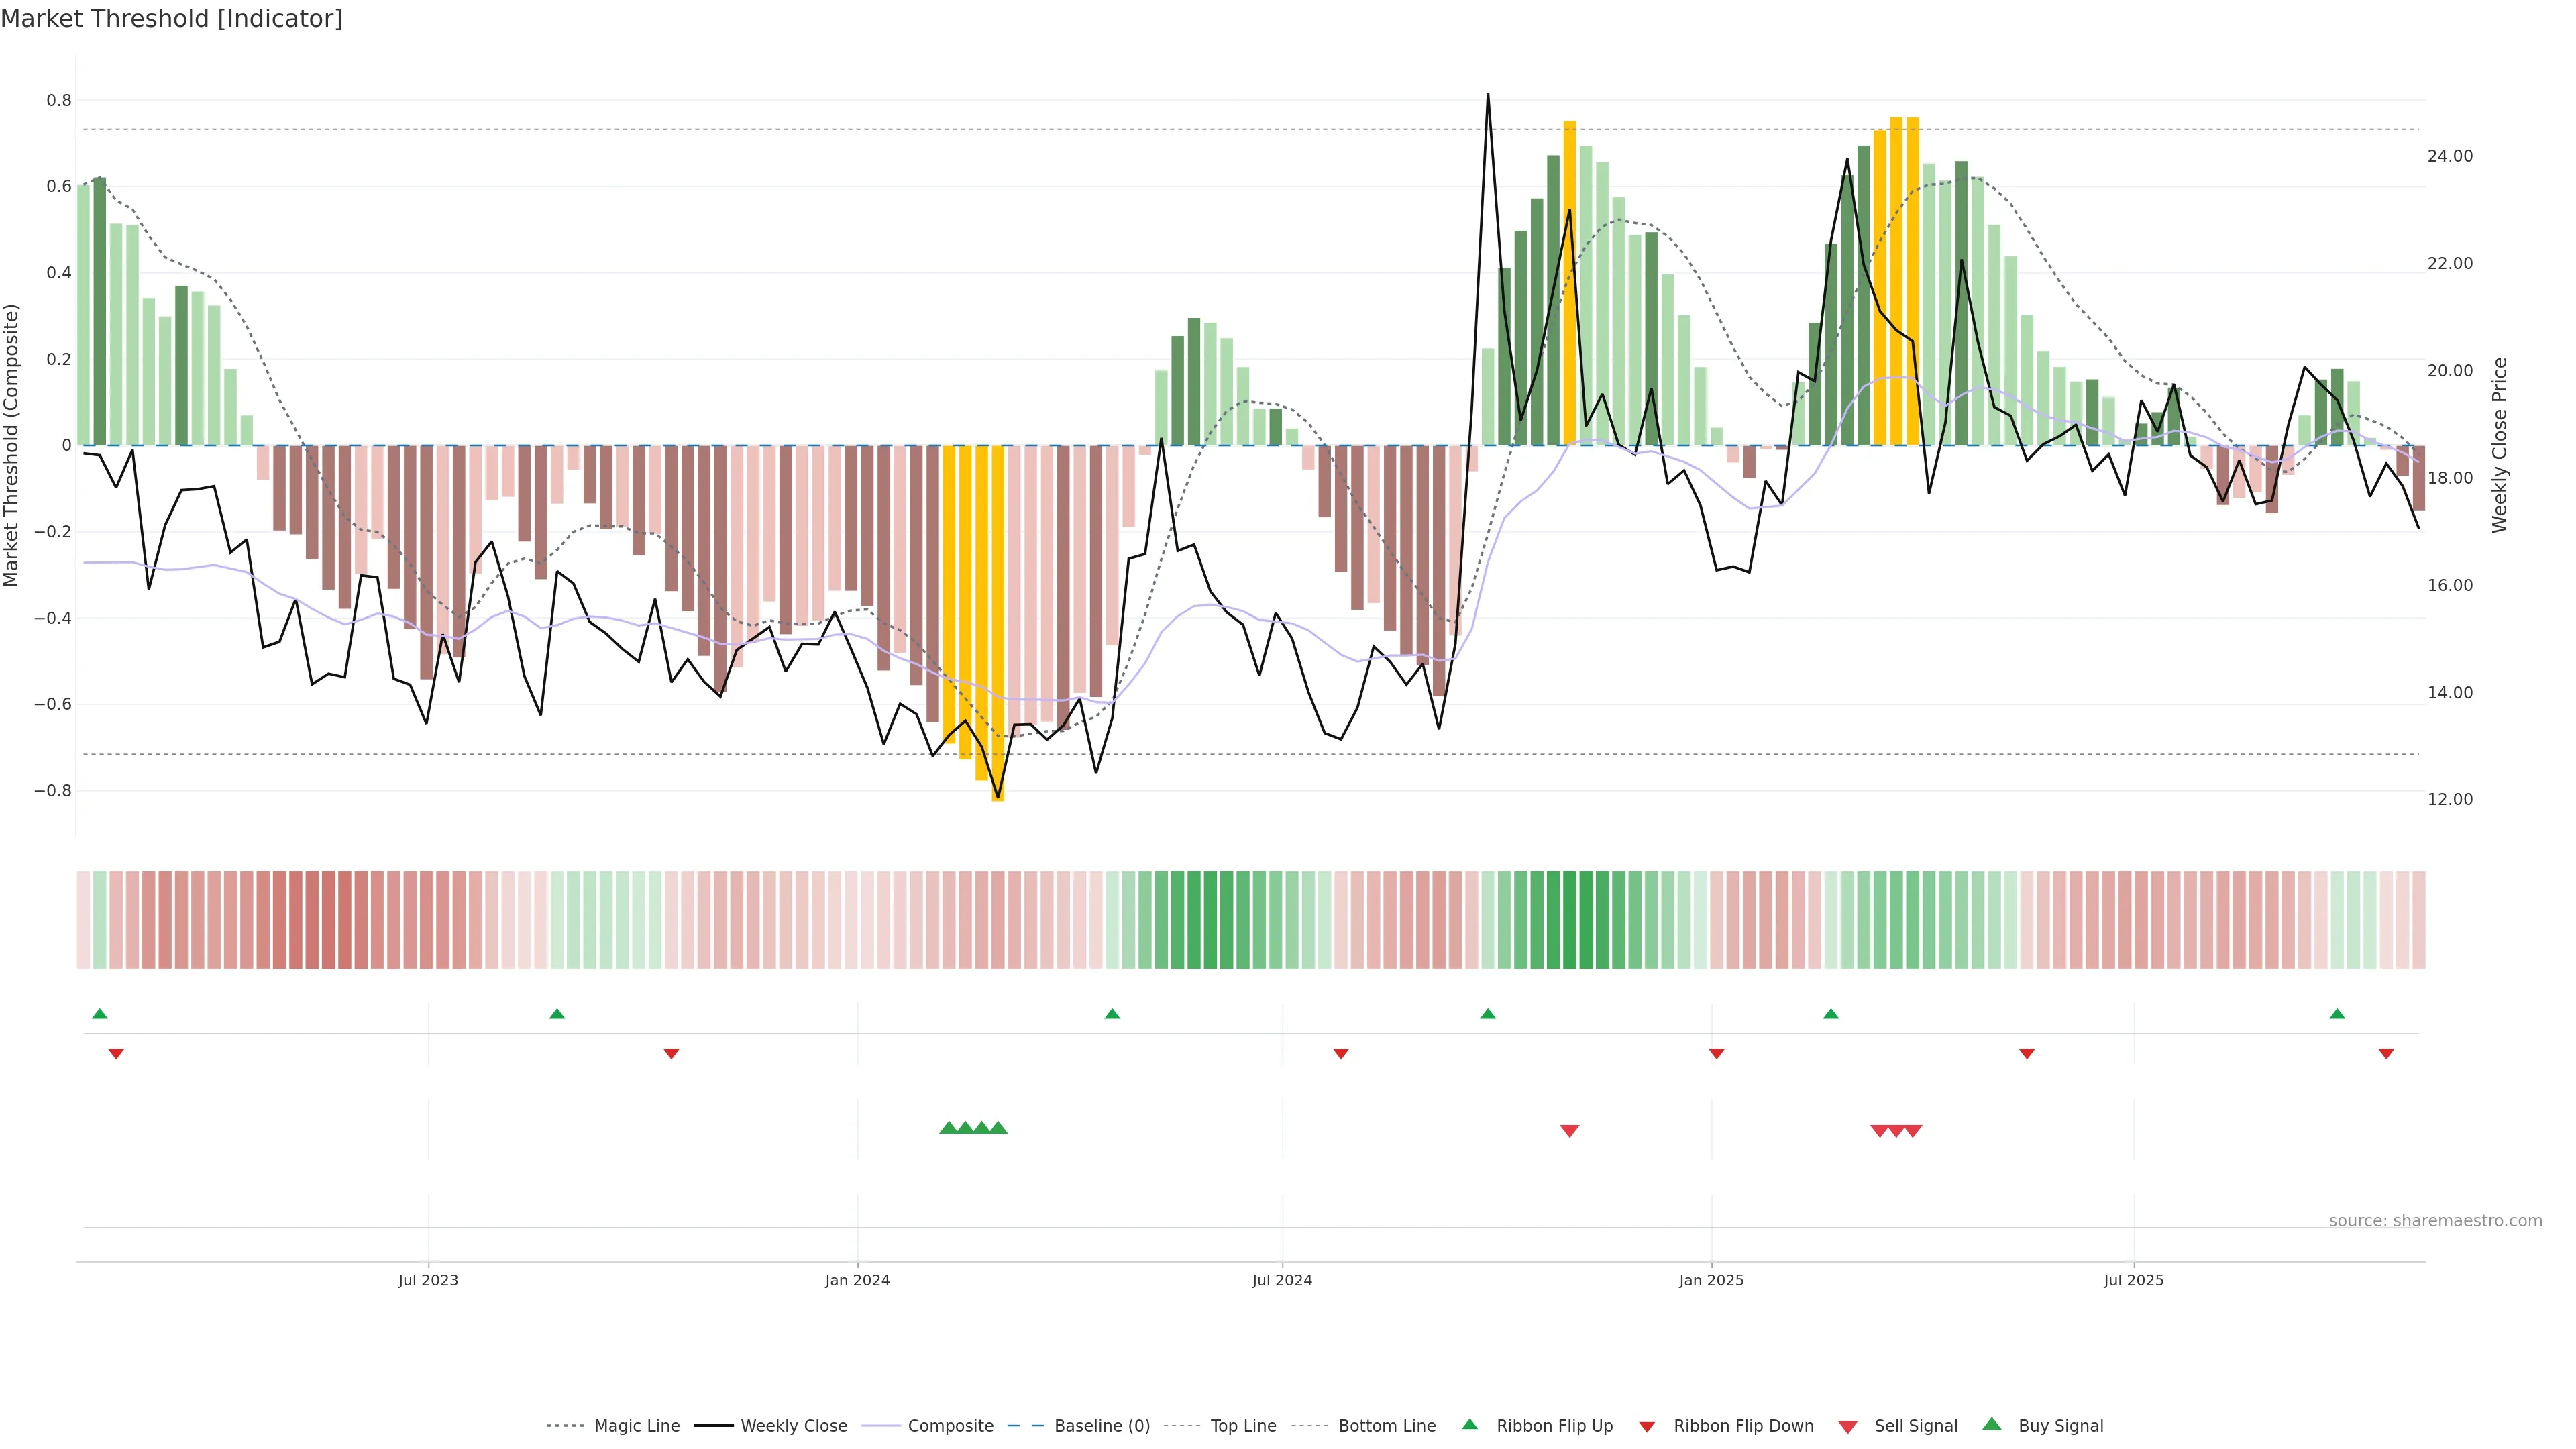The width and height of the screenshot is (2576, 1449).
Task: Toggle Composite line legend entry
Action: pos(950,1426)
